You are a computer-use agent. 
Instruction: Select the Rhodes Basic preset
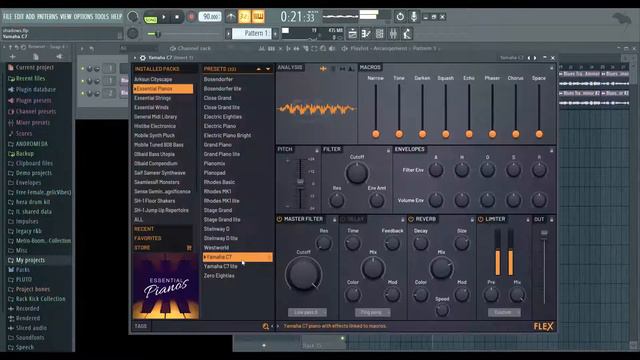[x=219, y=182]
